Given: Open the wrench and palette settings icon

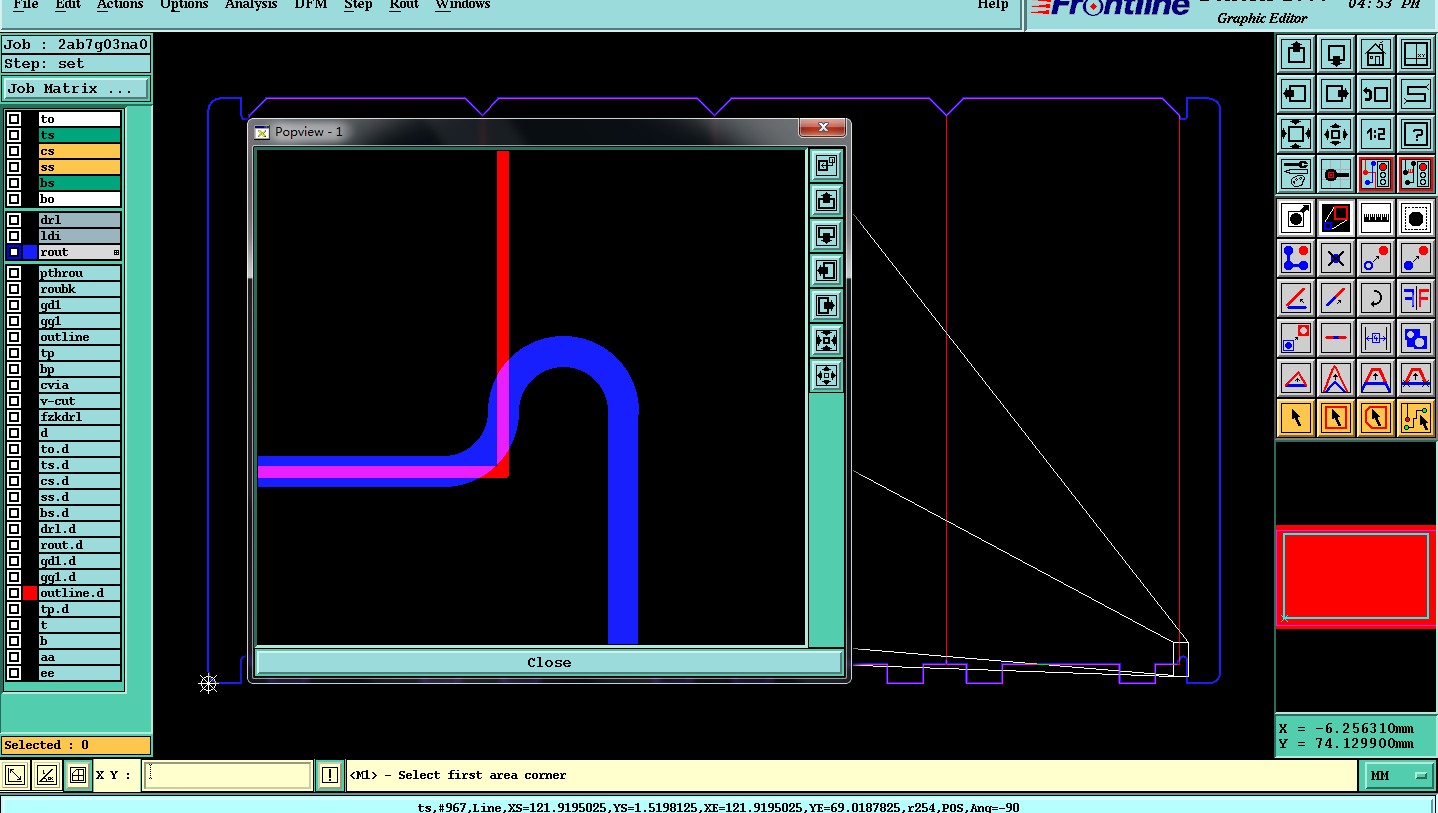Looking at the screenshot, I should click(1296, 174).
